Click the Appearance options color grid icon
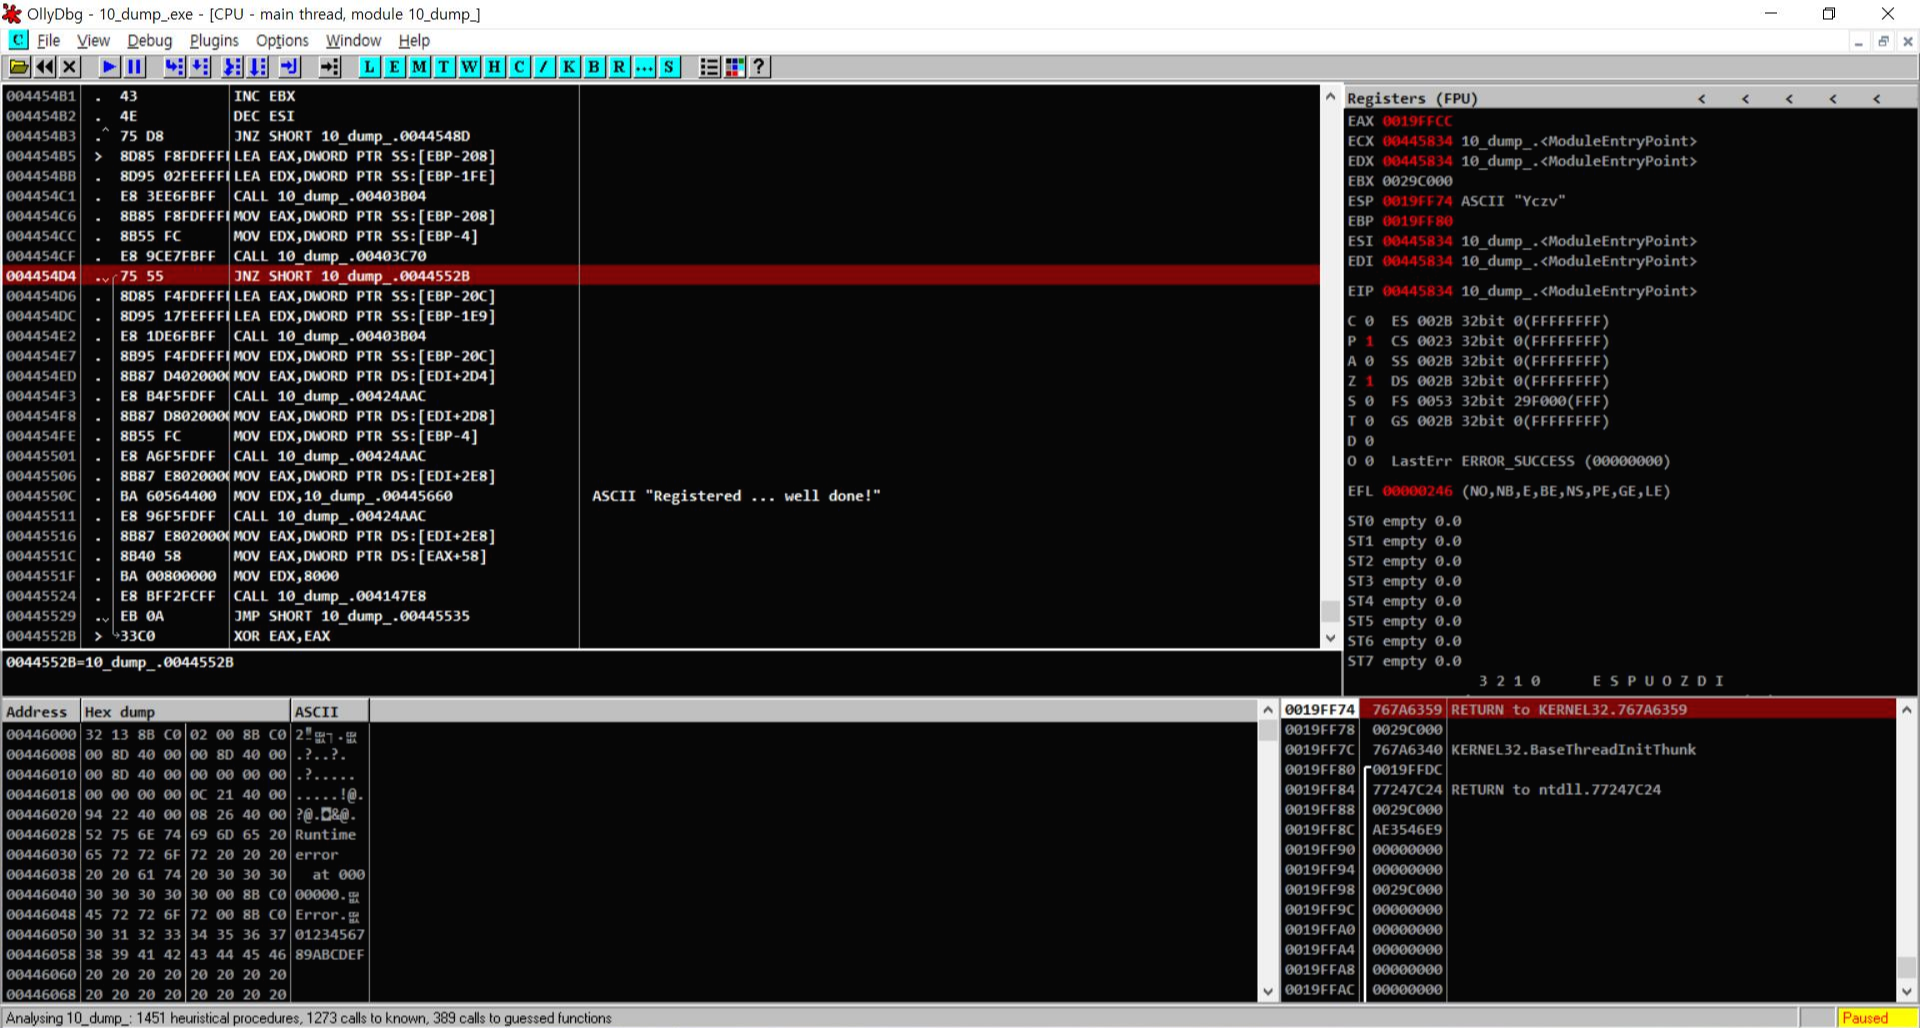 point(735,67)
